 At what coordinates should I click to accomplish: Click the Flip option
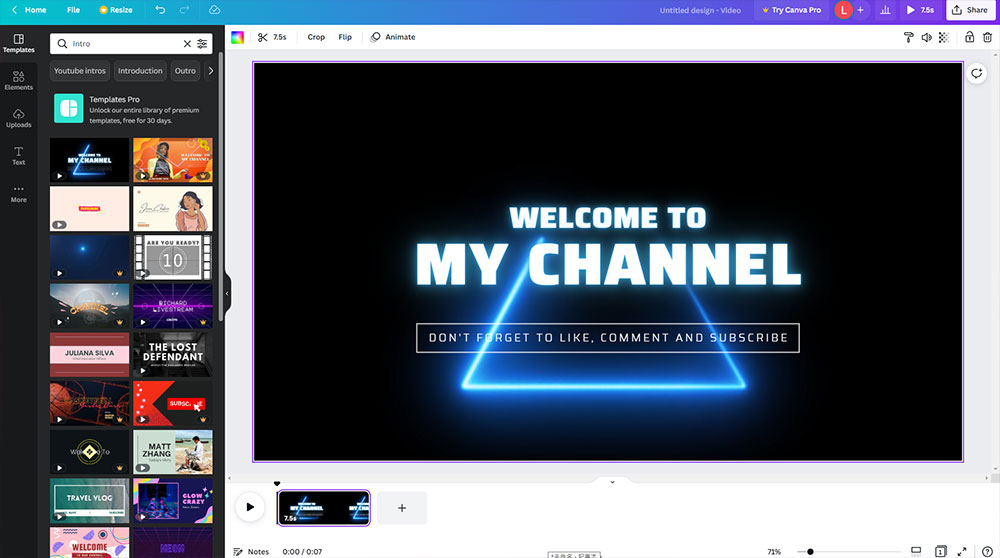click(345, 37)
